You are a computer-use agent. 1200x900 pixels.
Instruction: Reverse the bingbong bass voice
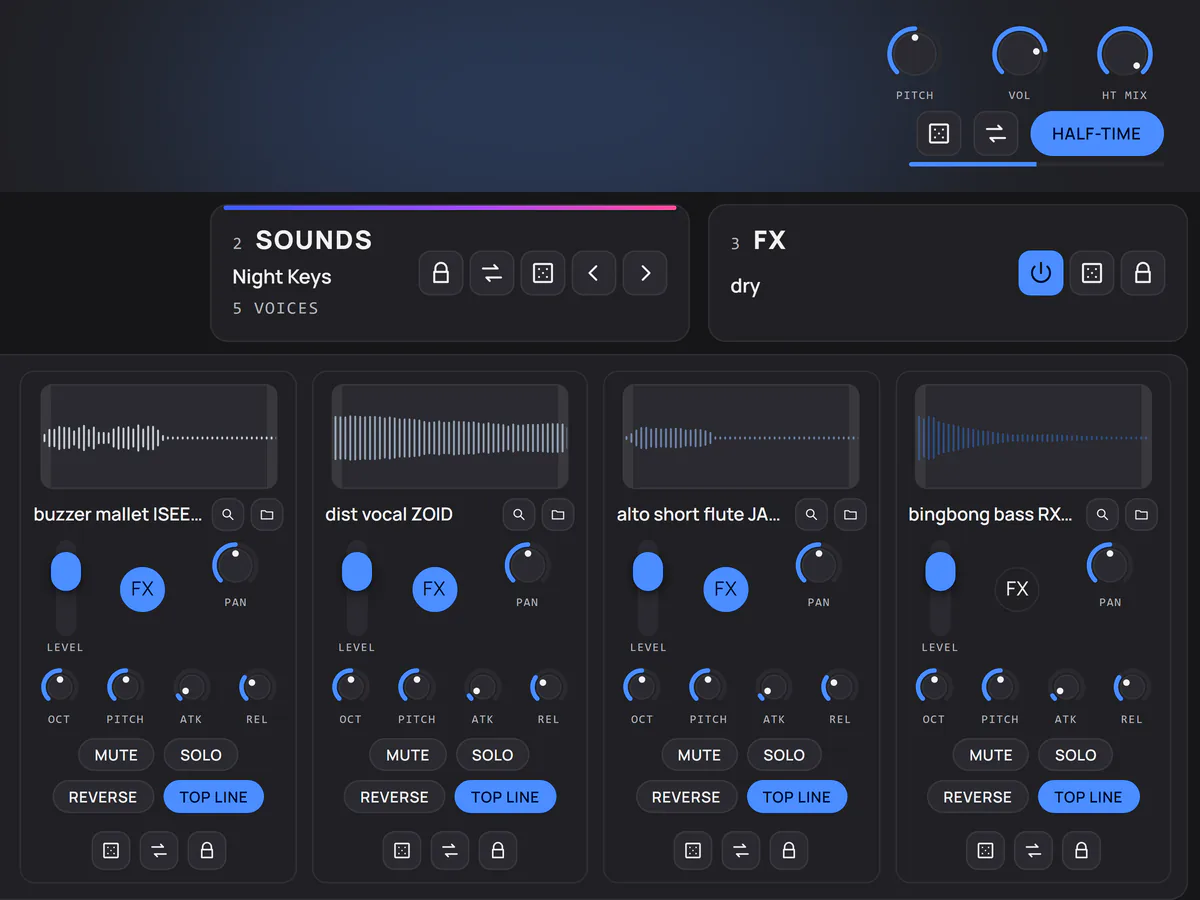(978, 797)
